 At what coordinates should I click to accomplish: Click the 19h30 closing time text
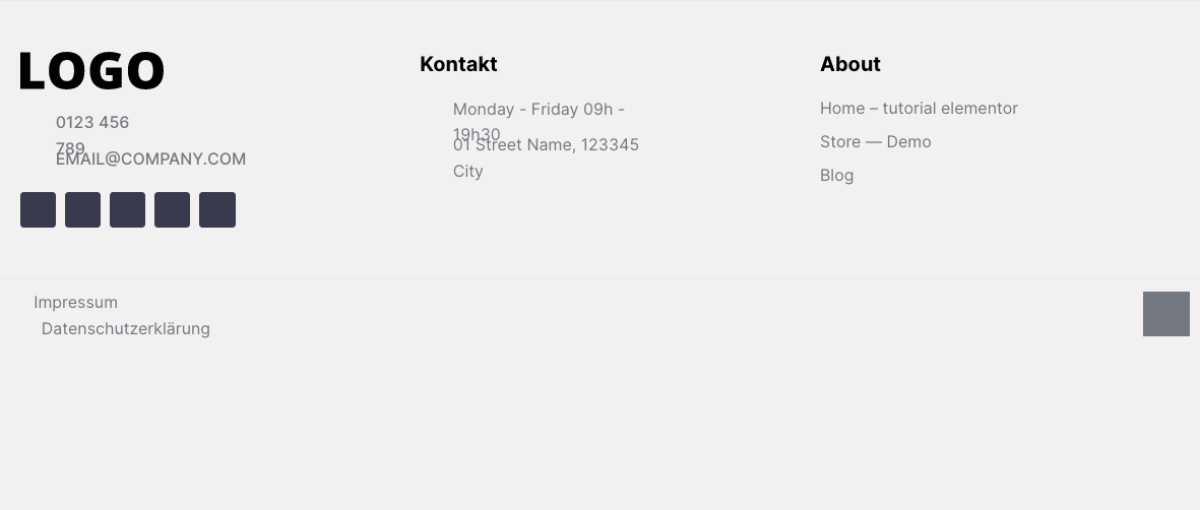click(476, 134)
